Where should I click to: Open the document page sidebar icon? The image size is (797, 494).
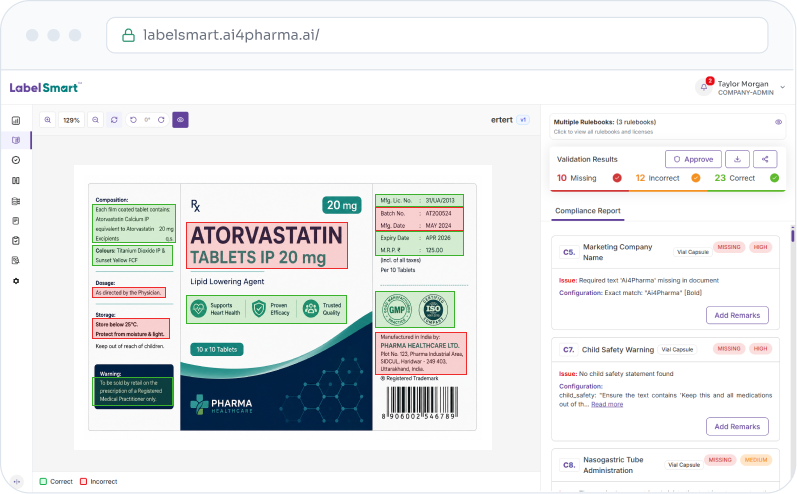click(x=16, y=221)
